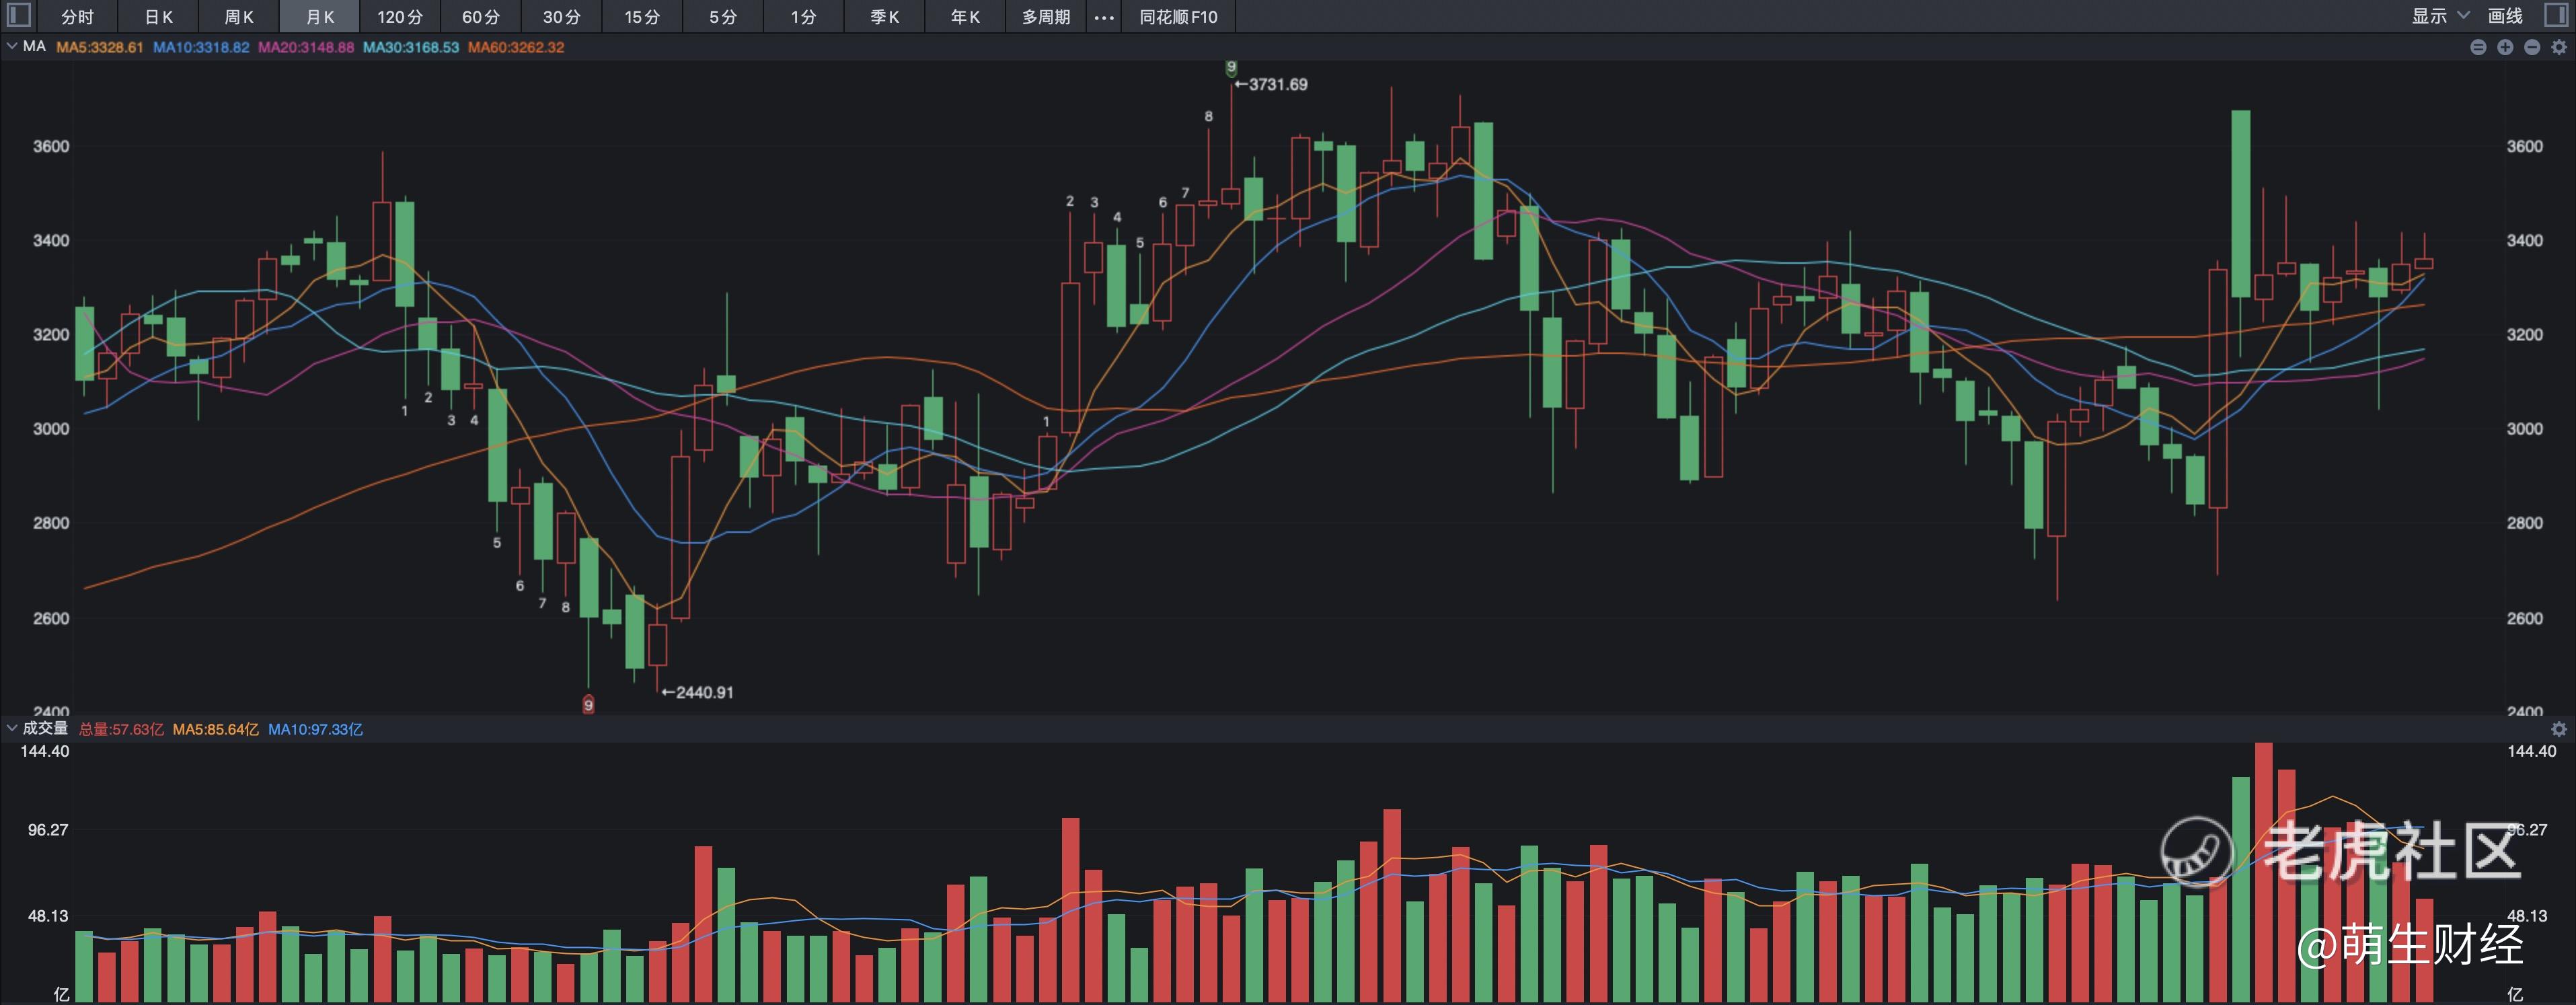Viewport: 2576px width, 1005px height.
Task: Click the 总量:57.63亿 volume label
Action: click(x=121, y=729)
